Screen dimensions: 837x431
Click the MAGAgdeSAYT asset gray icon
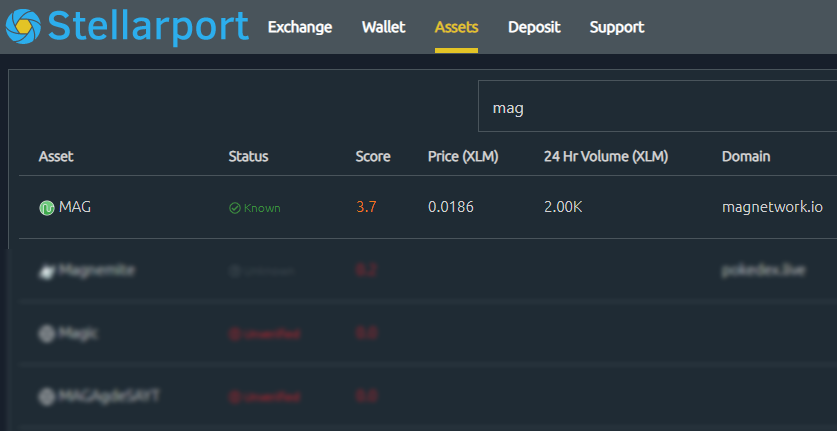pos(47,397)
